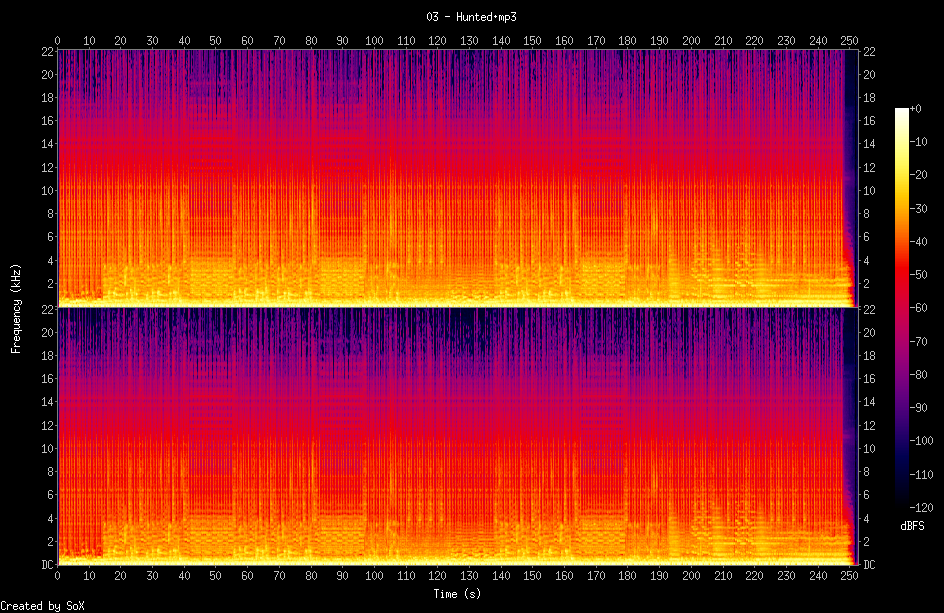This screenshot has height=613, width=944.
Task: Click the 200 tick on the top time axis
Action: 691,41
